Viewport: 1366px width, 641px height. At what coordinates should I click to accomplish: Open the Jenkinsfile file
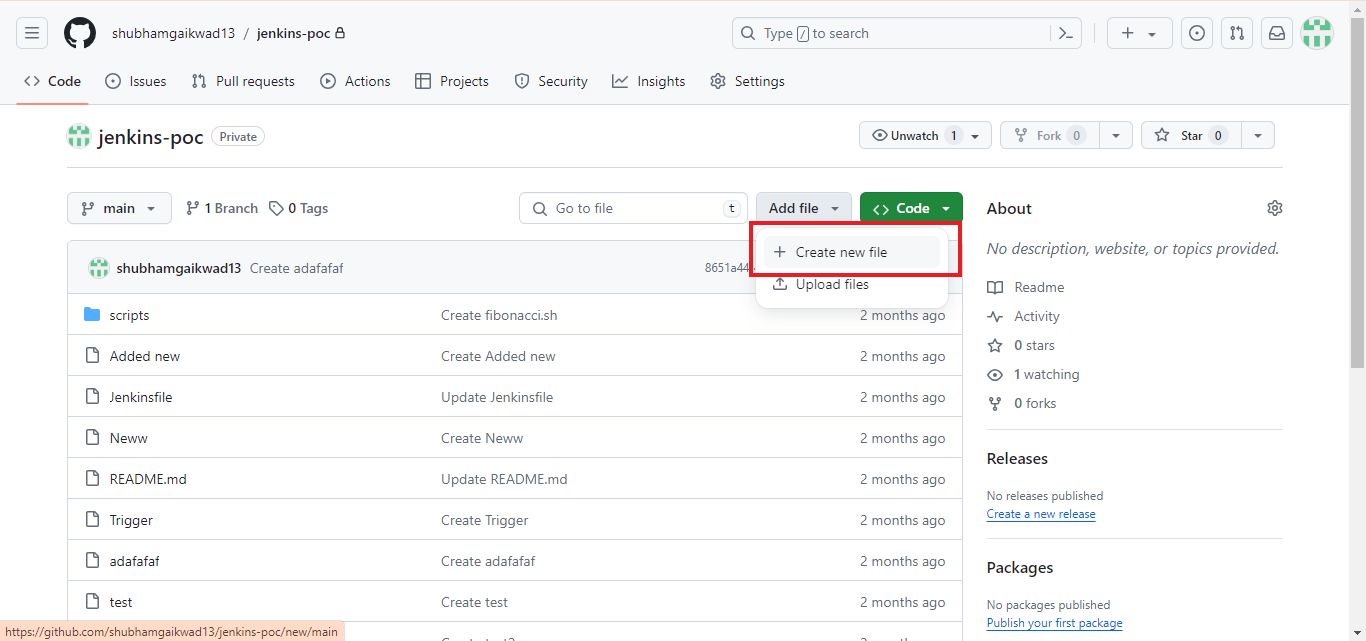click(x=141, y=397)
